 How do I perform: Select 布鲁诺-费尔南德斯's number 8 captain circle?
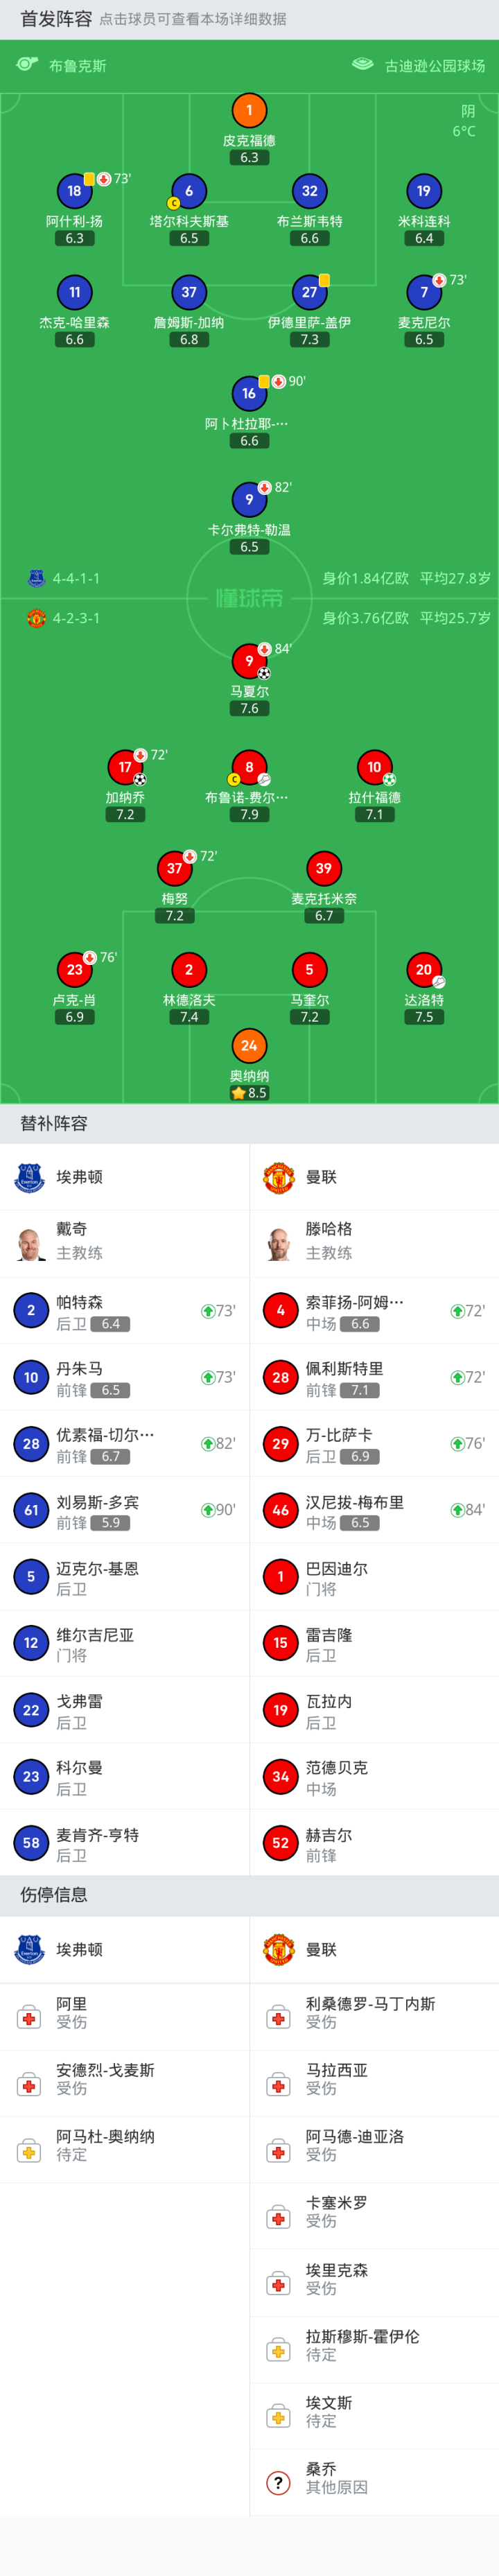249,767
